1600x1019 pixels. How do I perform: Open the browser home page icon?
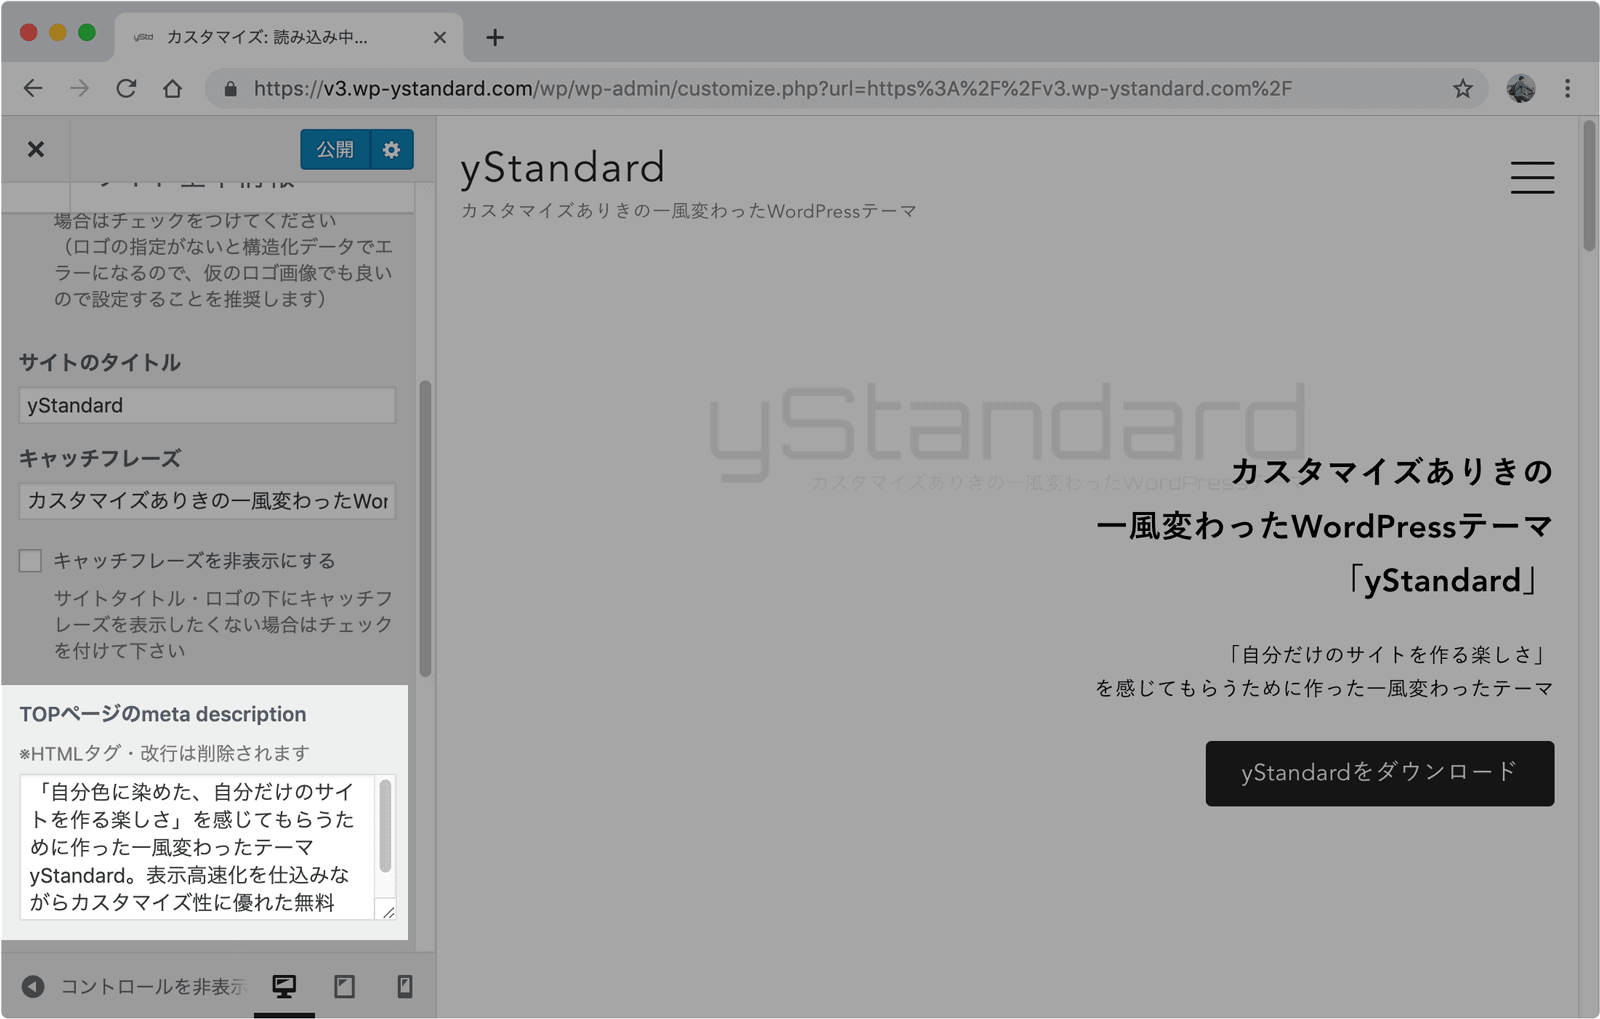click(172, 88)
